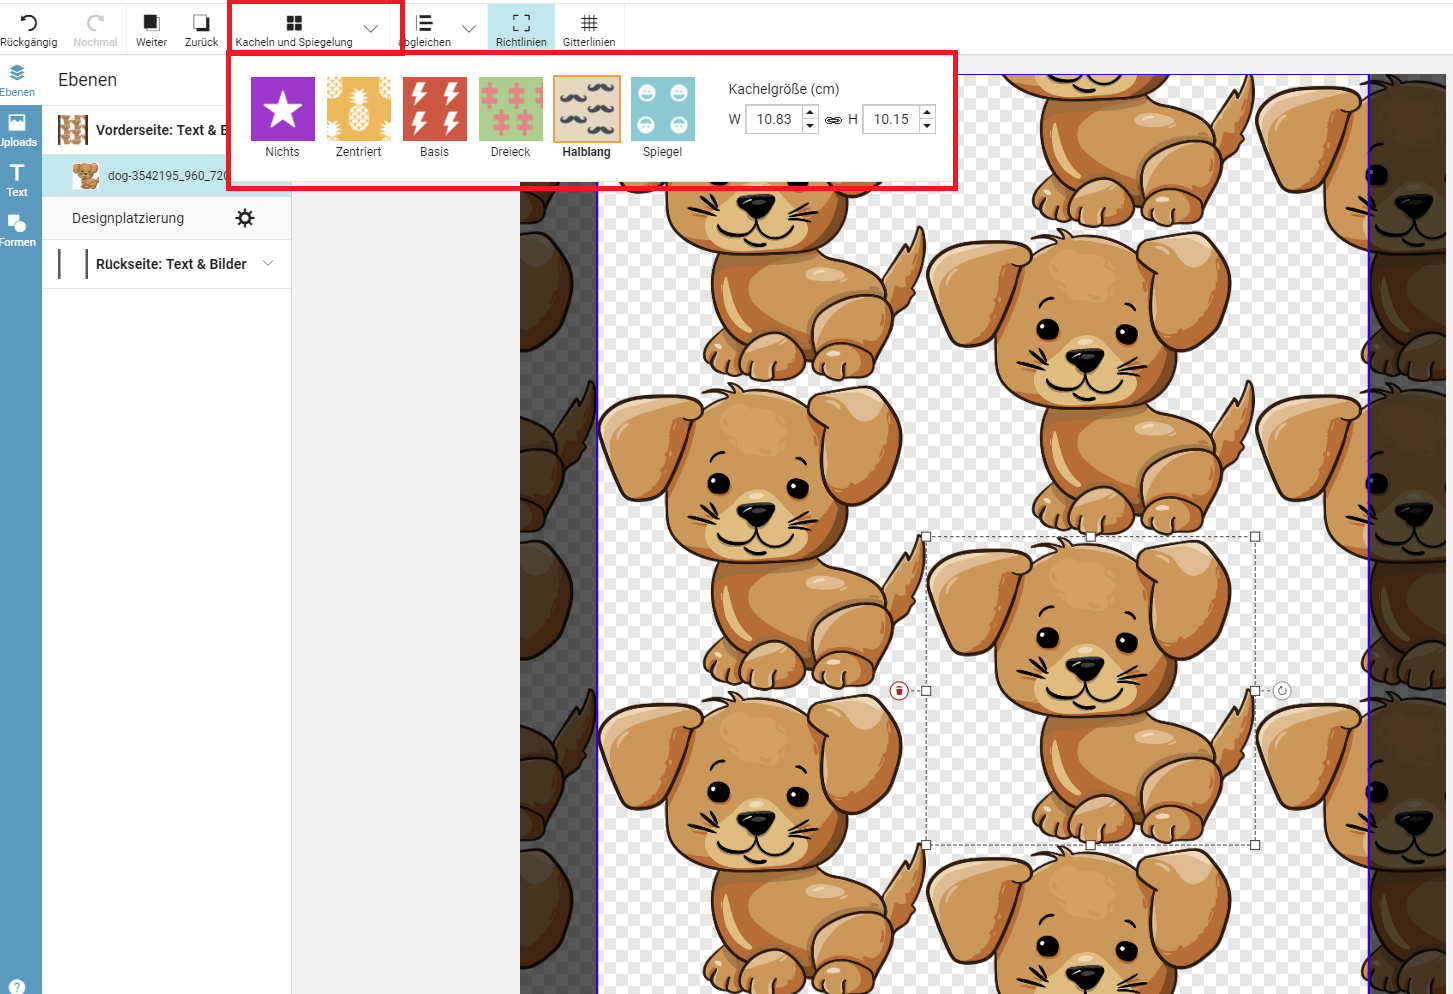The image size is (1453, 994).
Task: Click the rotate handle on selected dog
Action: click(x=1282, y=690)
